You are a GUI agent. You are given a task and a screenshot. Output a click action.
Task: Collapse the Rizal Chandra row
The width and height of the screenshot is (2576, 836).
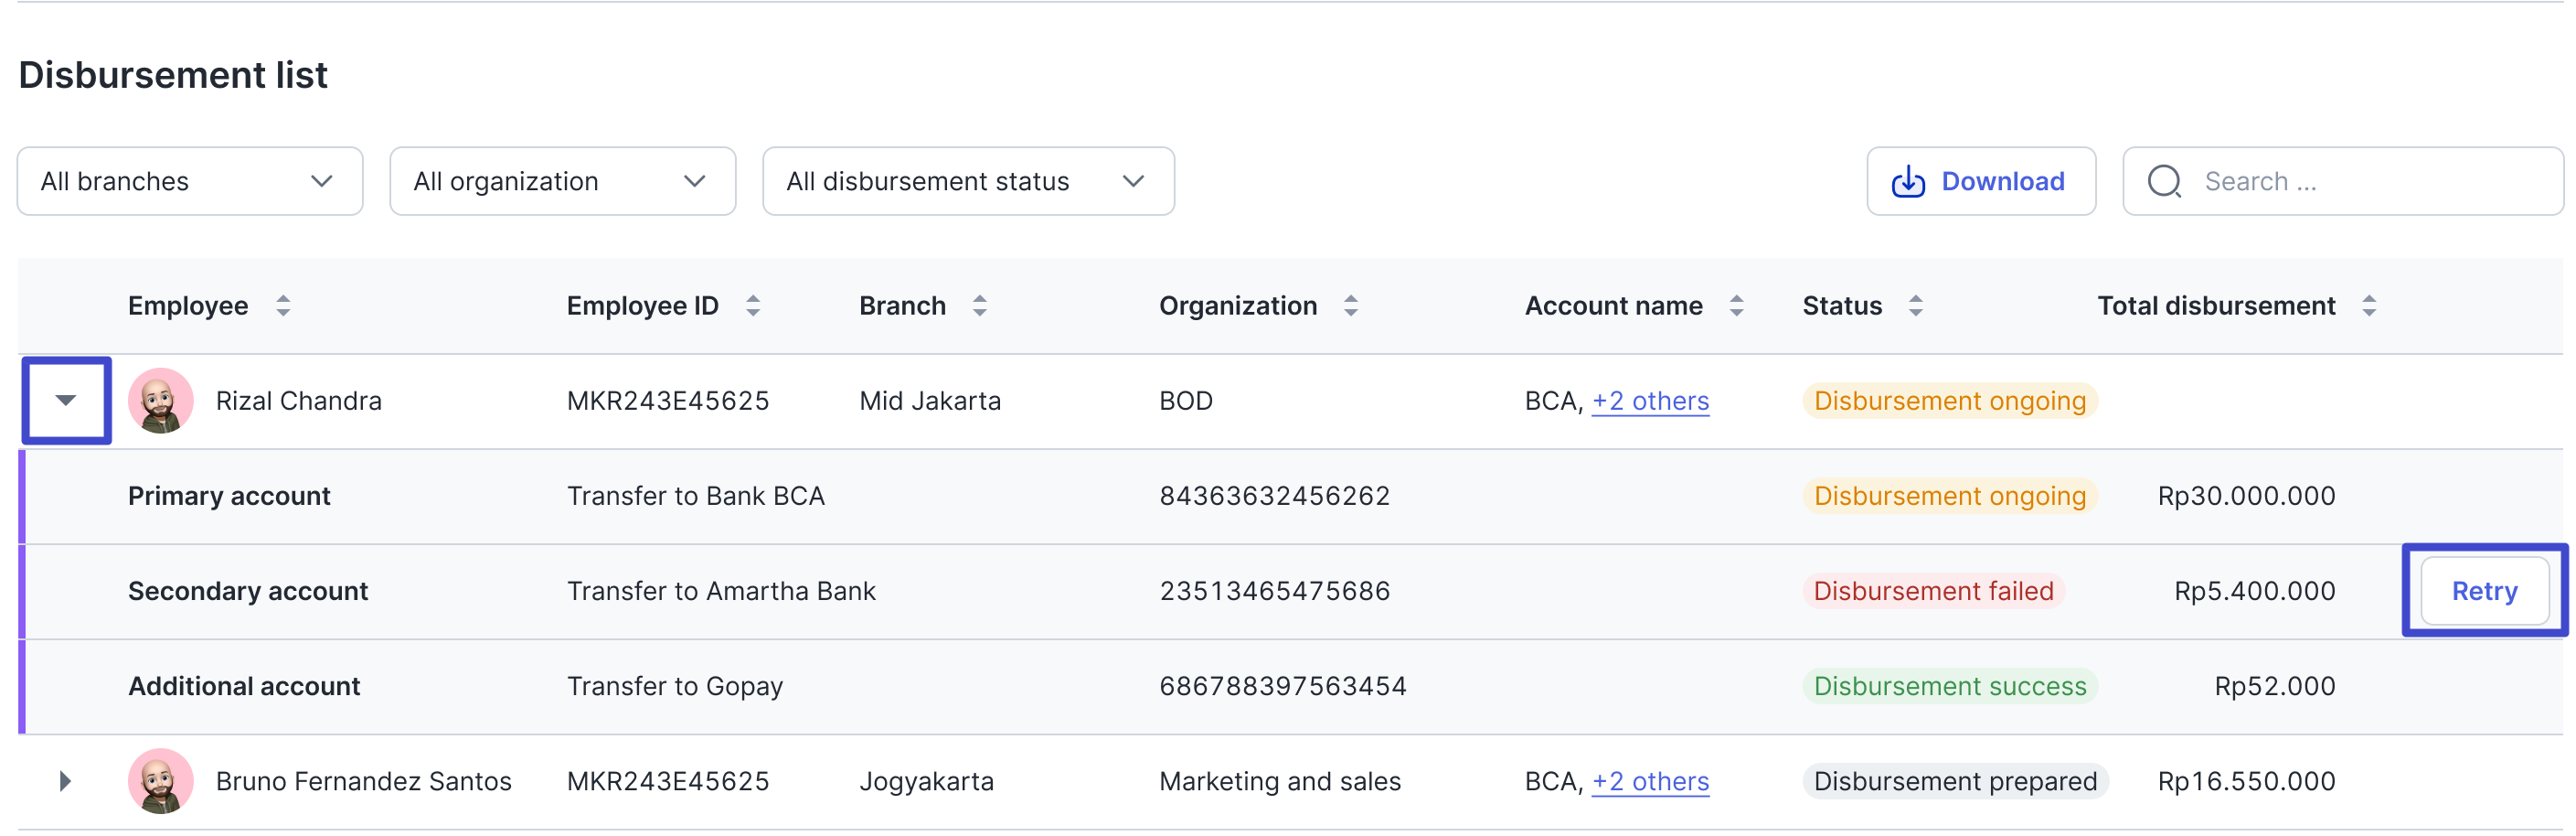[x=66, y=401]
